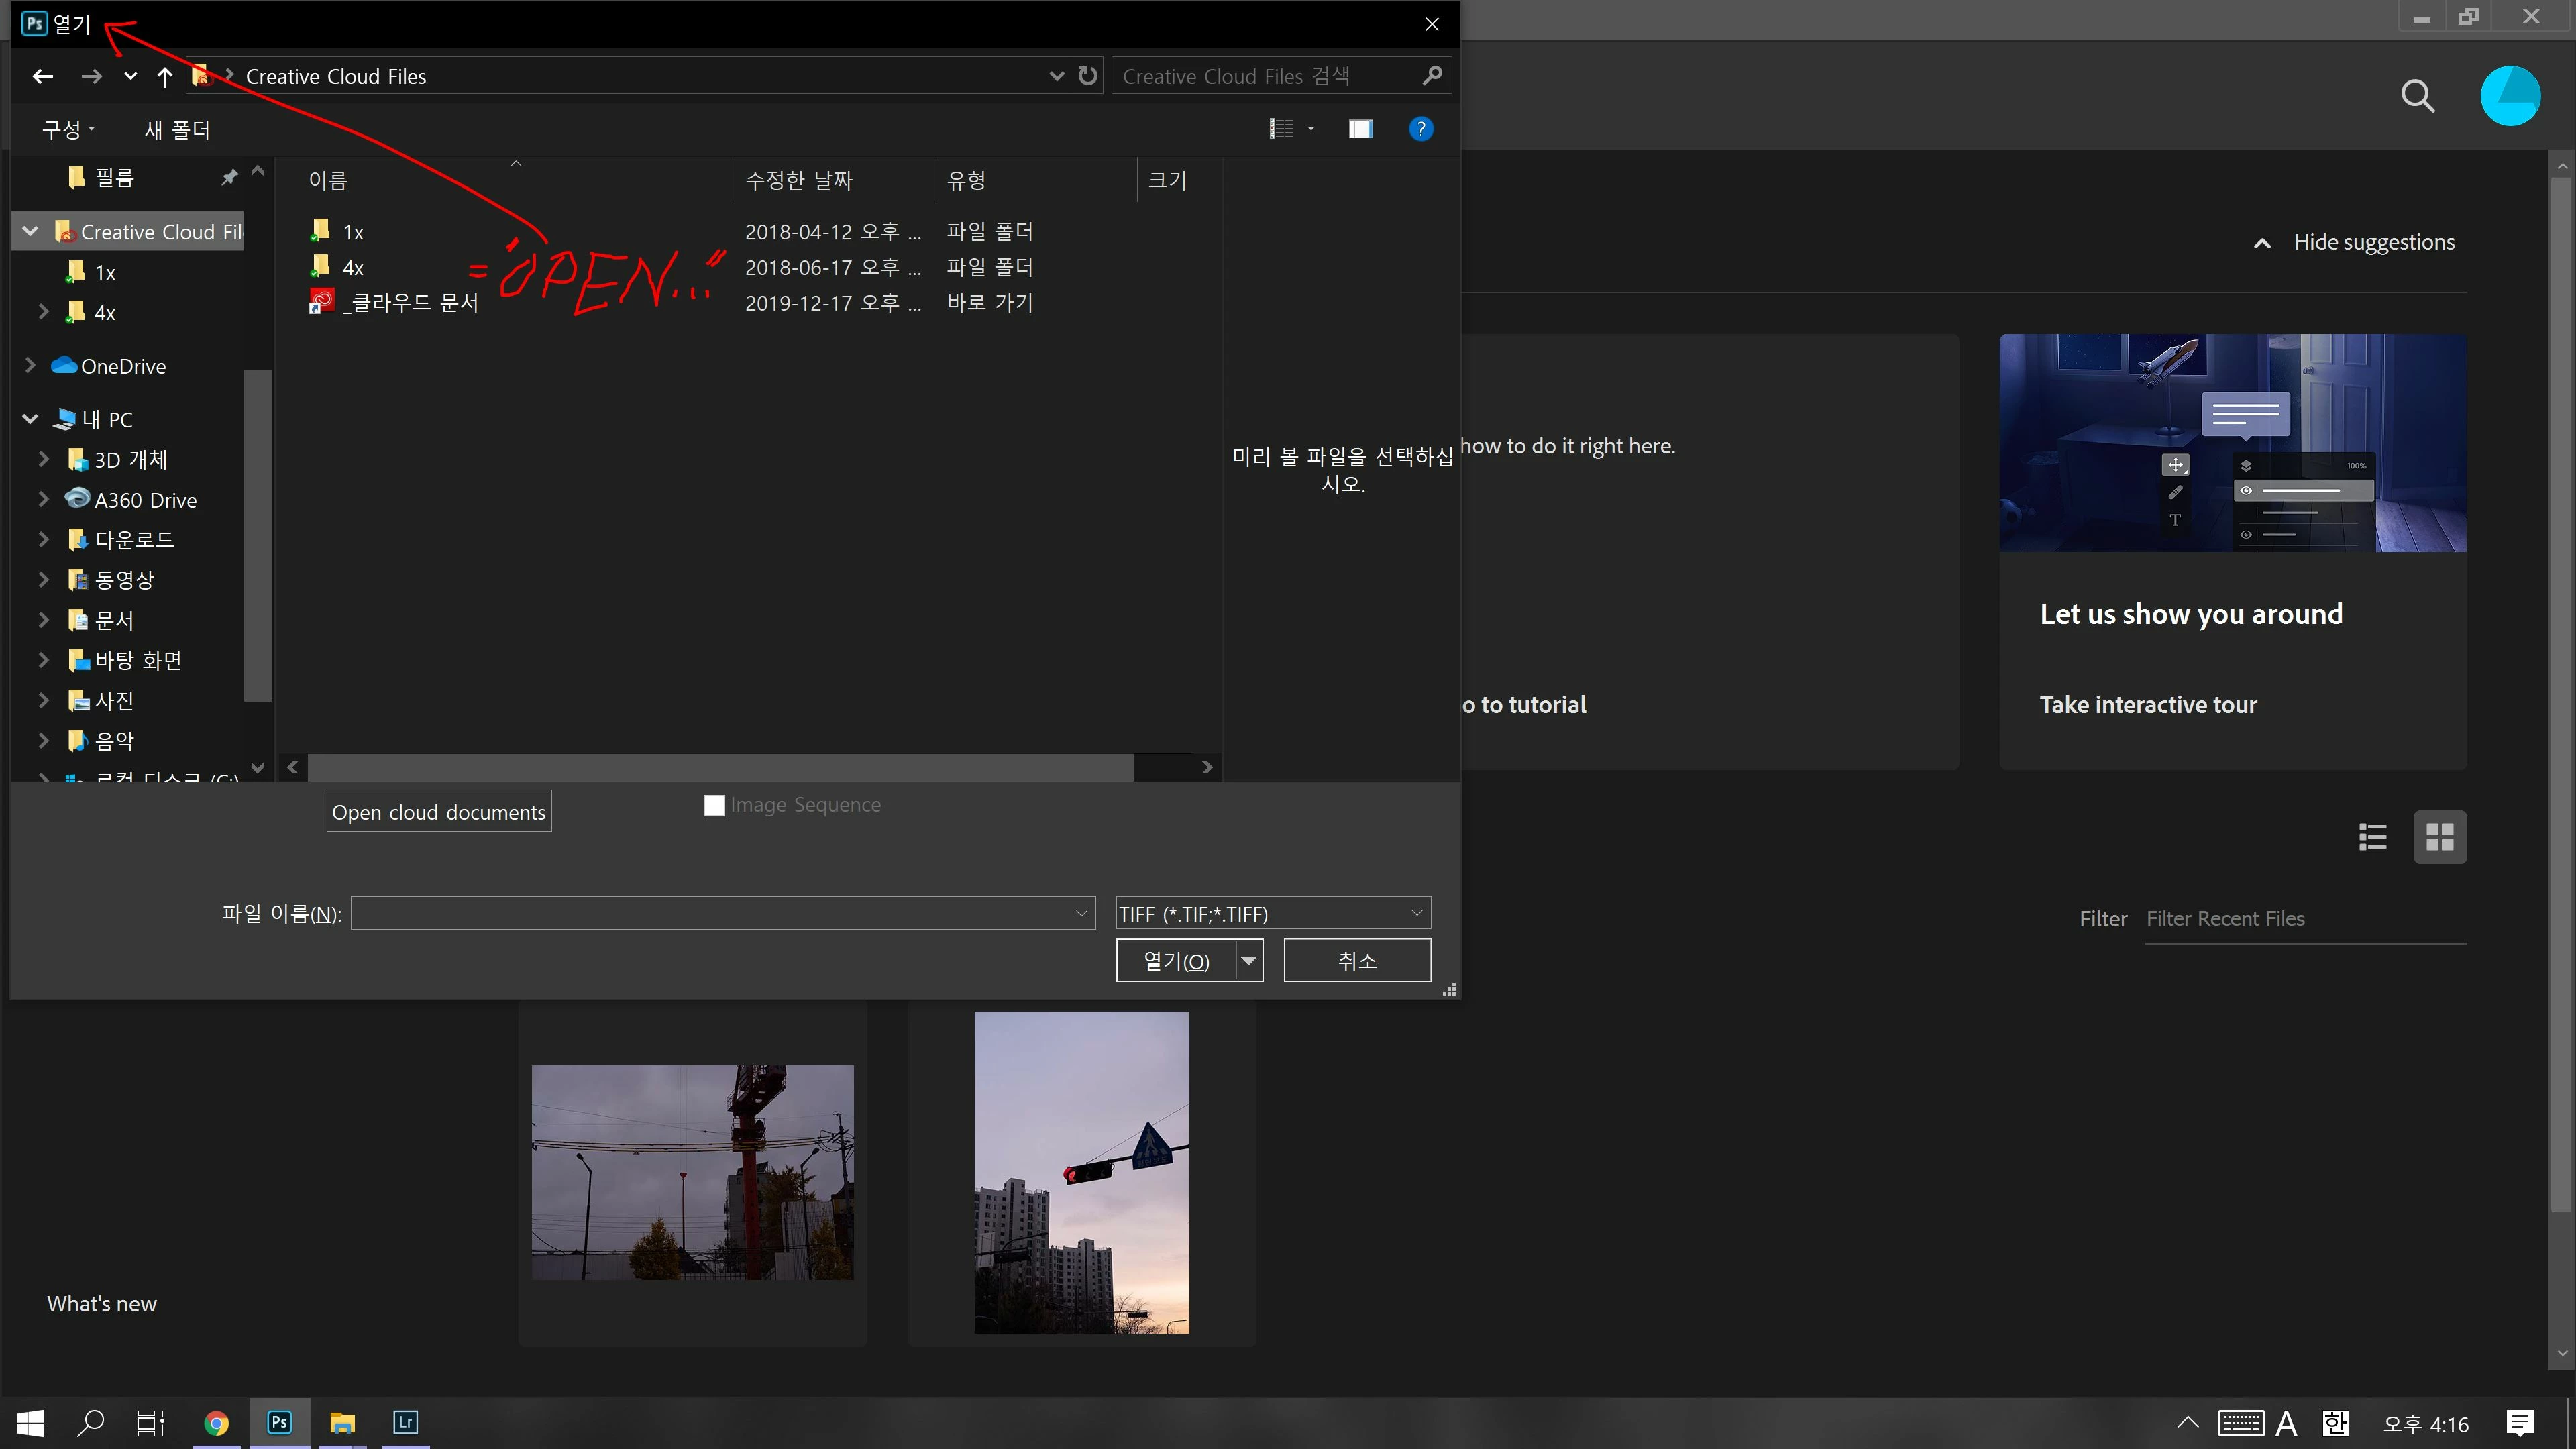Image resolution: width=2576 pixels, height=1449 pixels.
Task: Go up one folder level
Action: click(x=165, y=77)
